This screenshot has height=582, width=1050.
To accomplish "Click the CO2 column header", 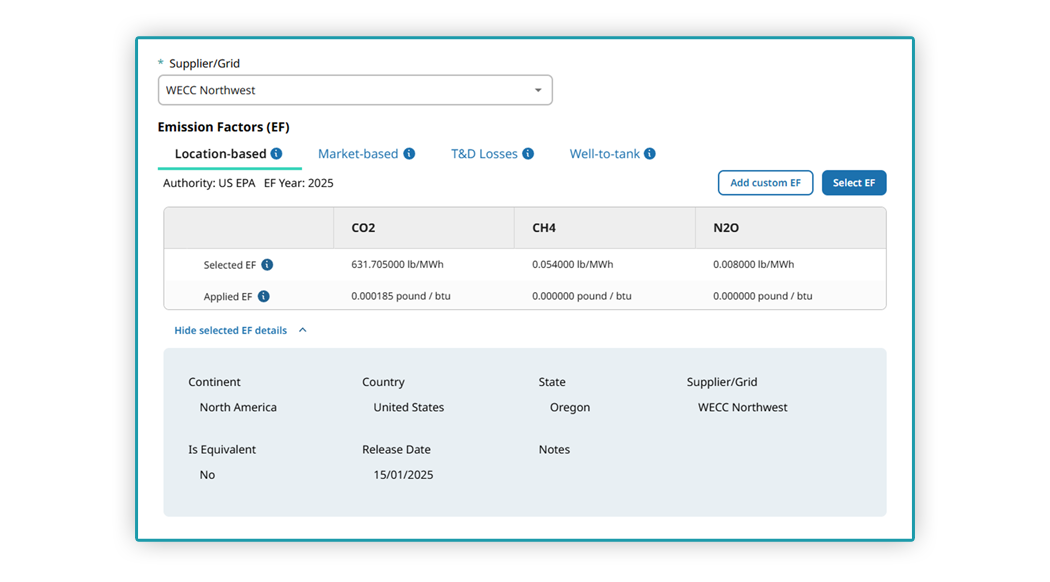I will 363,228.
